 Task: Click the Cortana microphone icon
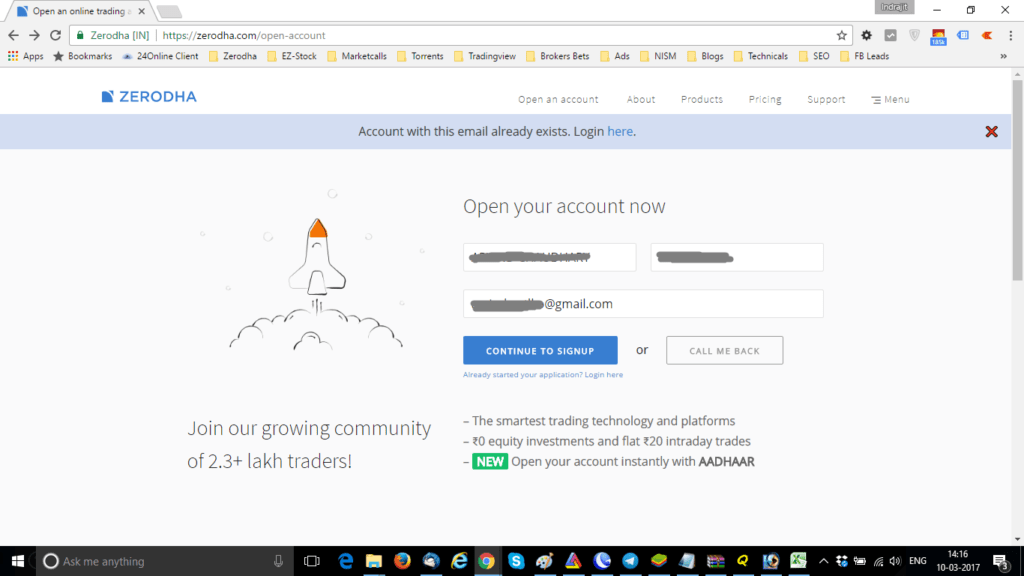(278, 561)
